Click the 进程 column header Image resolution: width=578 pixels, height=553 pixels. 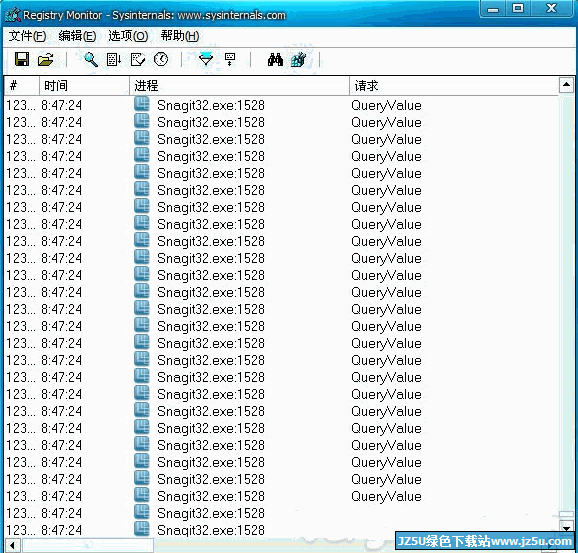[x=239, y=86]
